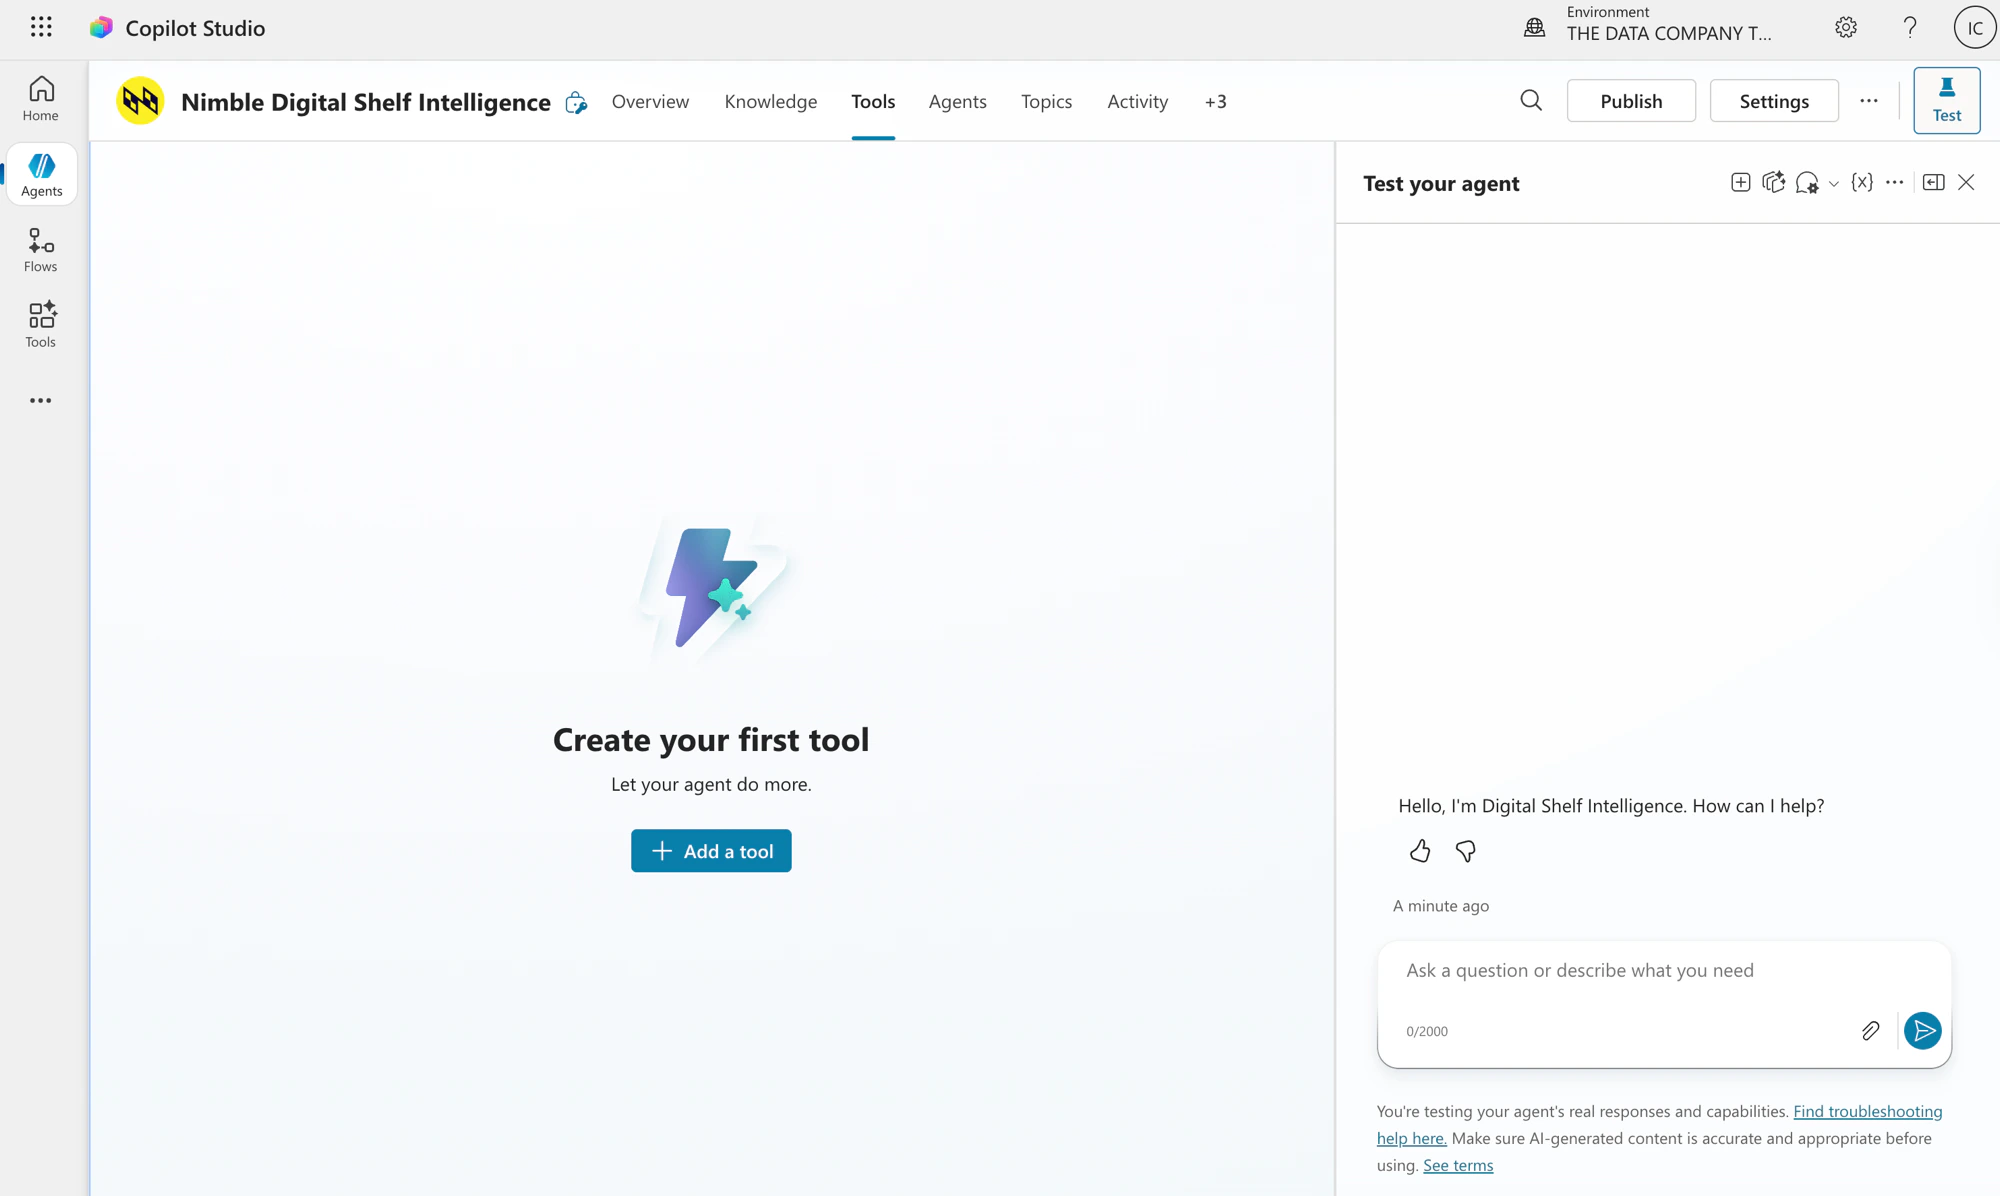Open the IC account avatar

tap(1974, 28)
